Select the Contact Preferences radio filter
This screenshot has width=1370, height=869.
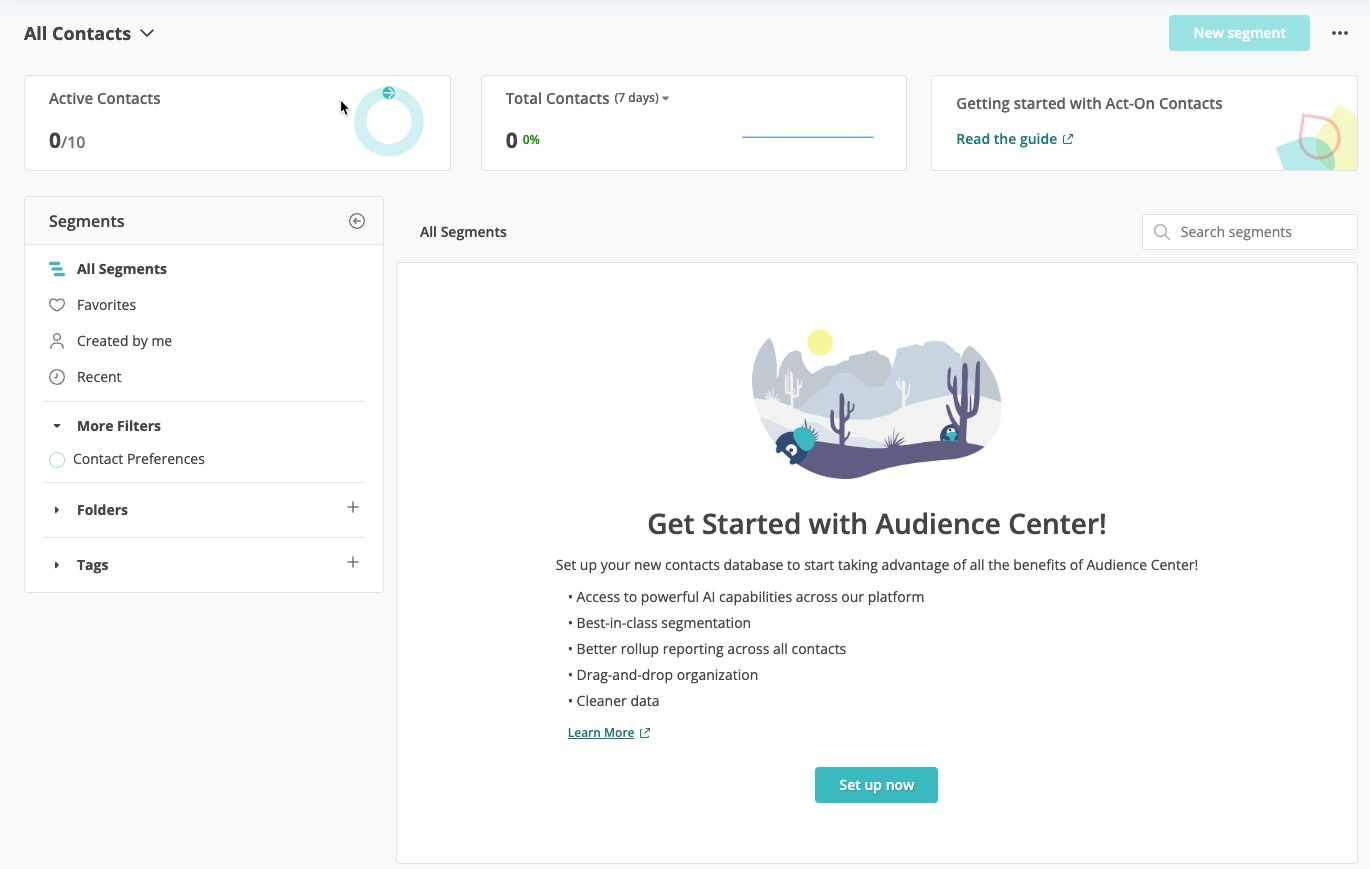tap(57, 460)
